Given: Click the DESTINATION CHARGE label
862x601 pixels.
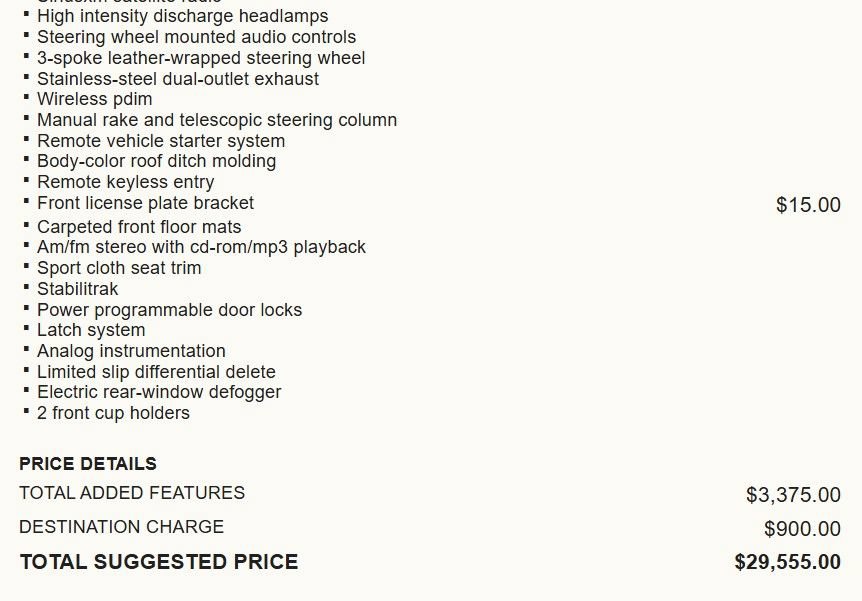Looking at the screenshot, I should [x=121, y=527].
